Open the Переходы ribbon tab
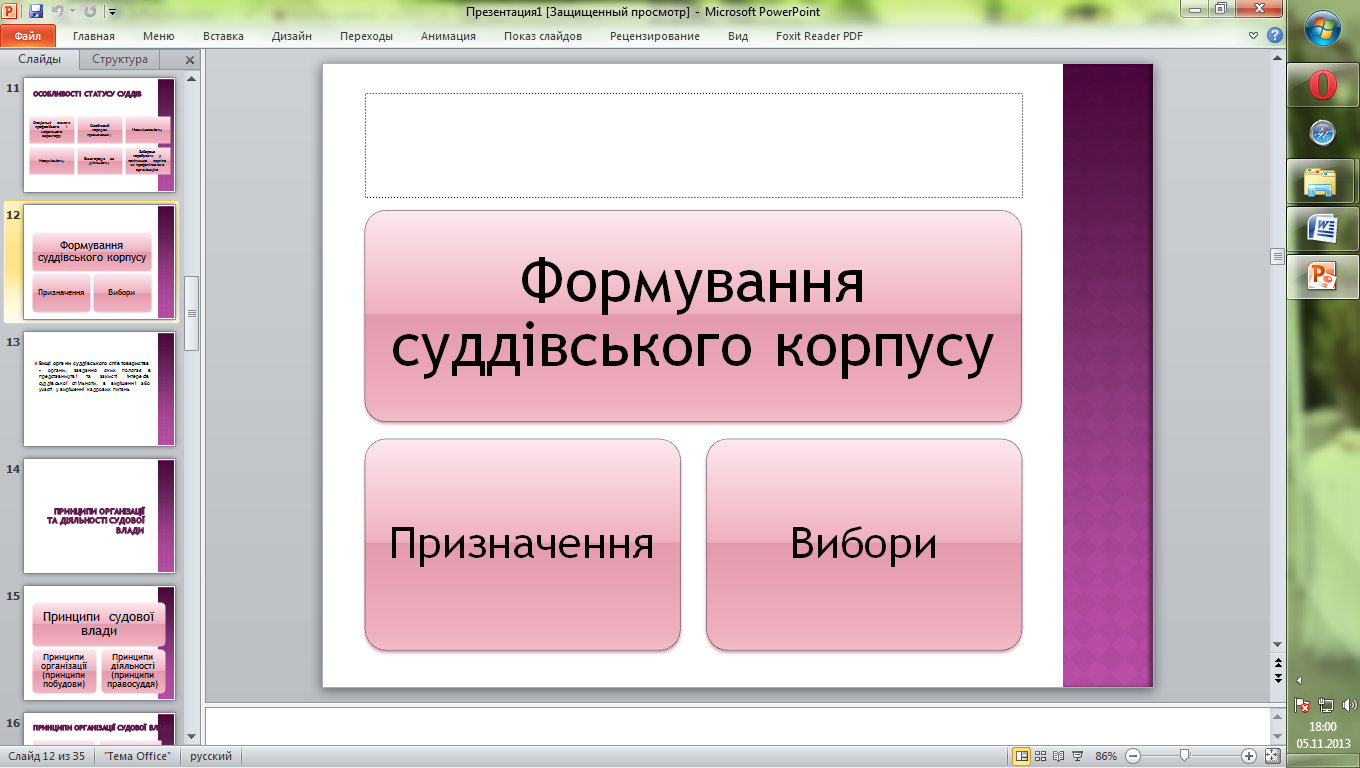 [366, 36]
